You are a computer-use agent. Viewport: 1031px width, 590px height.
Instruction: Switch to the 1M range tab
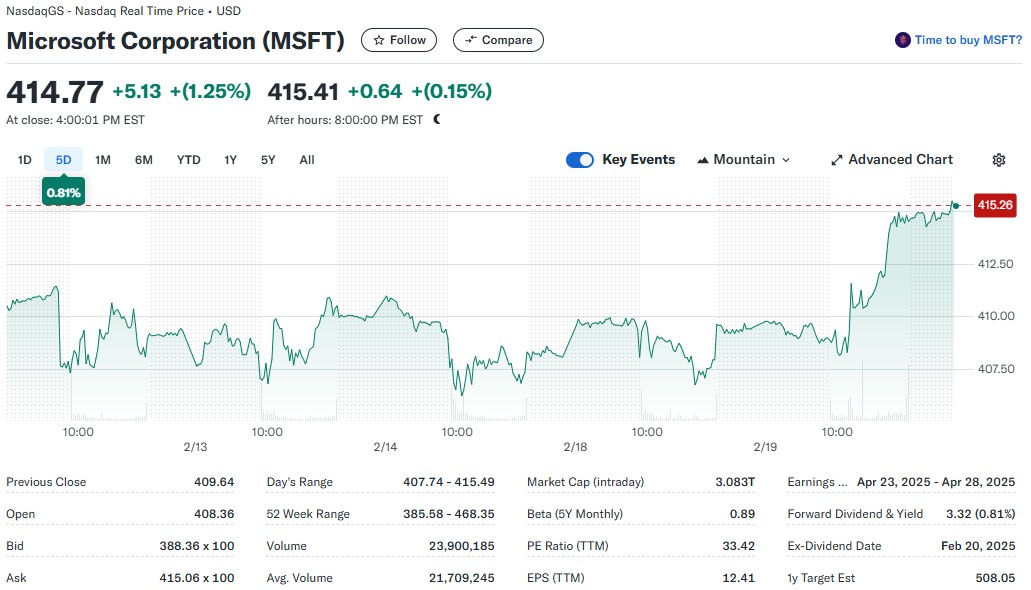tap(103, 160)
